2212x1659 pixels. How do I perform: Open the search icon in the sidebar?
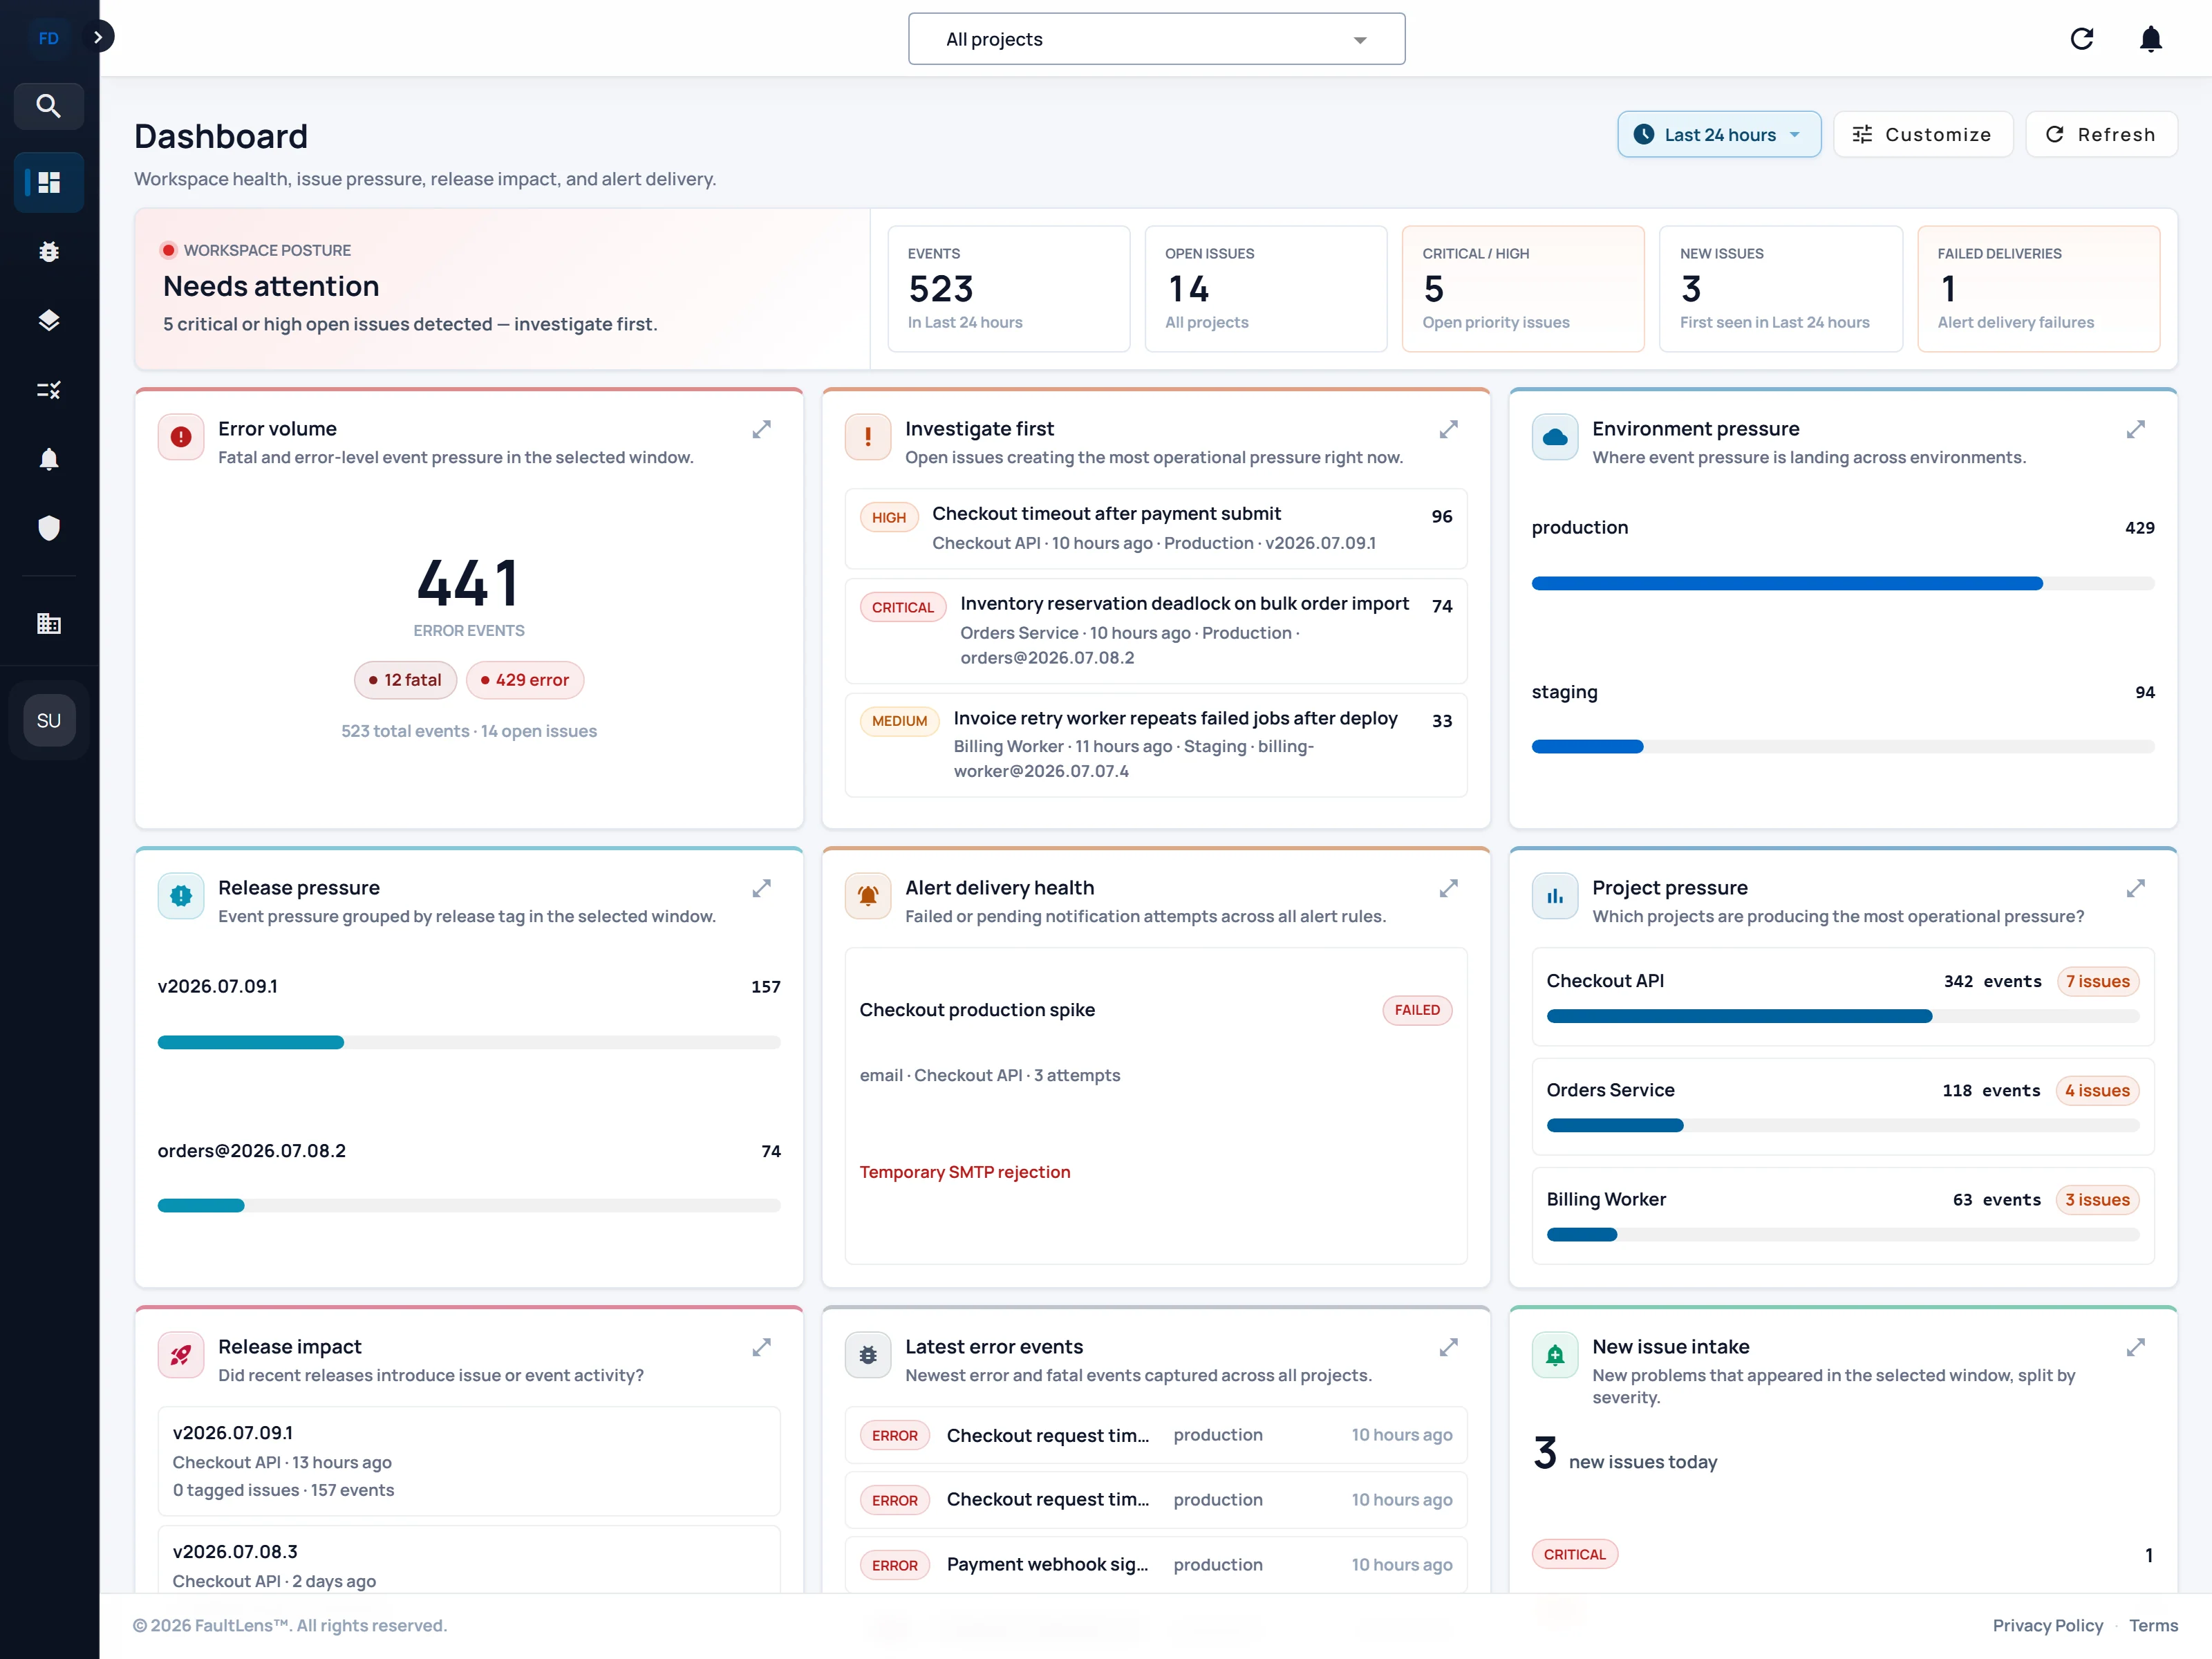48,106
